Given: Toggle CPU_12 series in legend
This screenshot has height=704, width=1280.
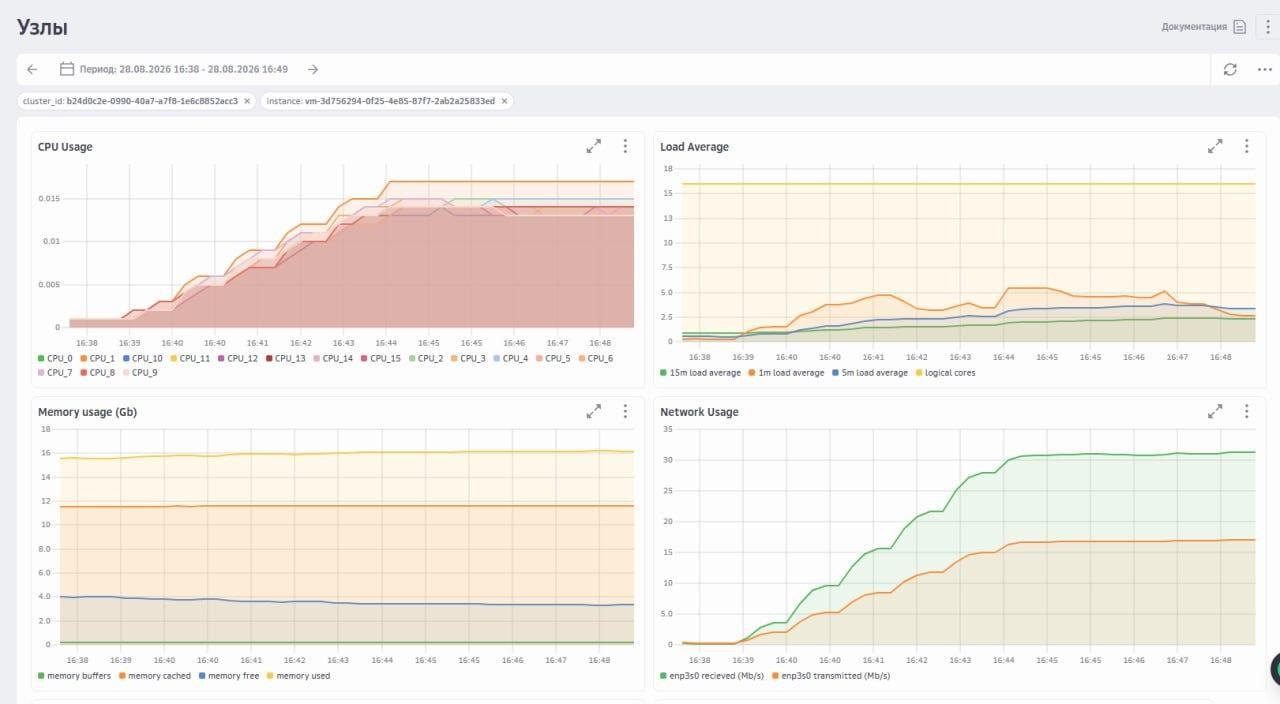Looking at the screenshot, I should (x=238, y=358).
